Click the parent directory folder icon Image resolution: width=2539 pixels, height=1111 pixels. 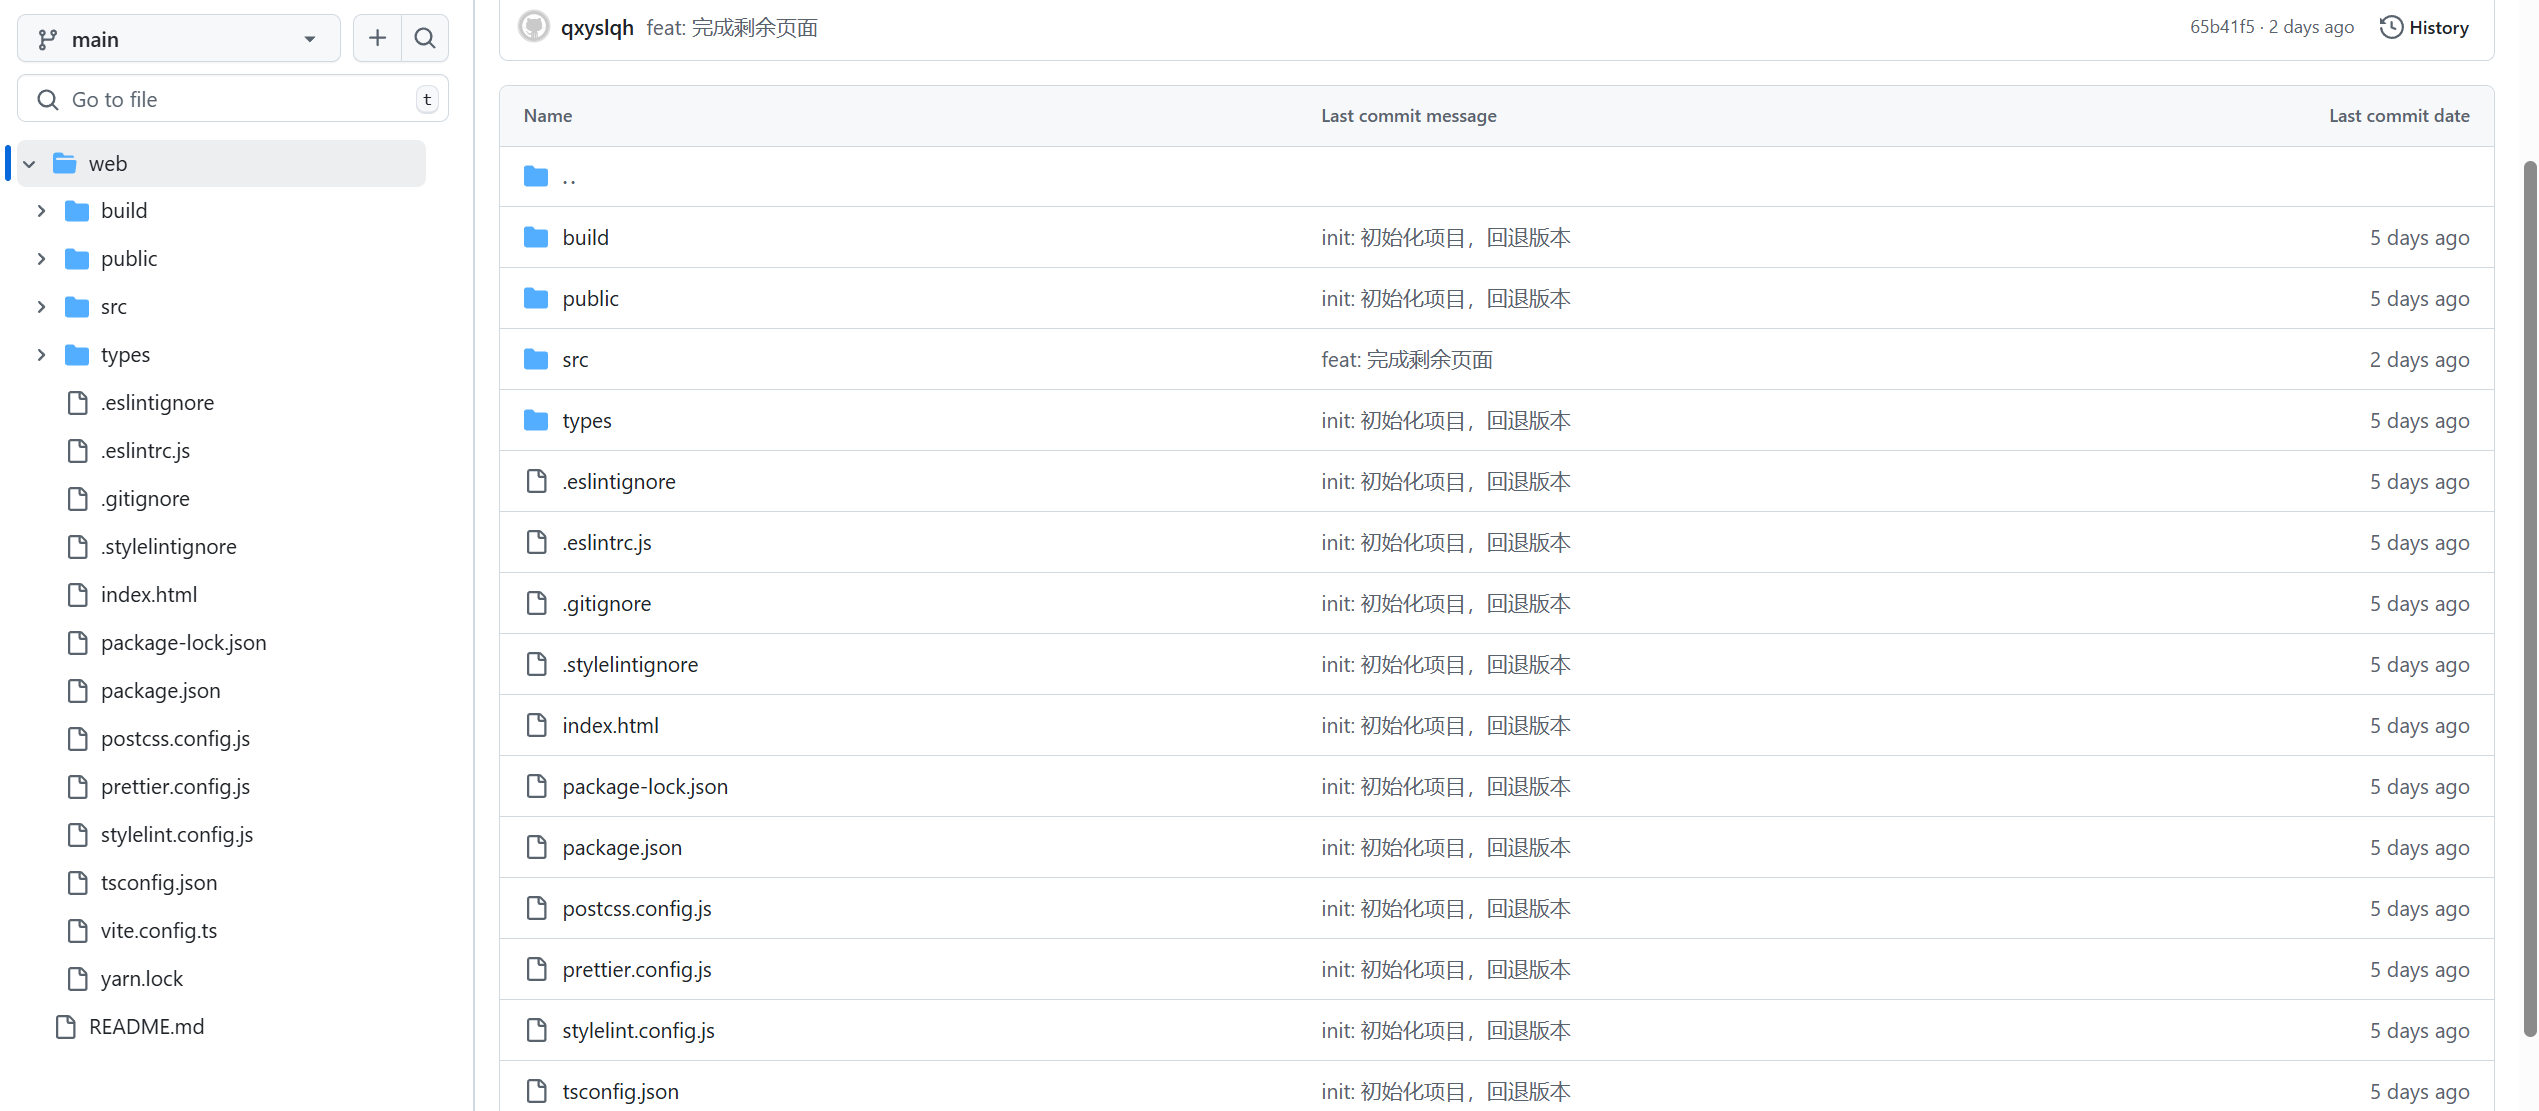[x=536, y=177]
